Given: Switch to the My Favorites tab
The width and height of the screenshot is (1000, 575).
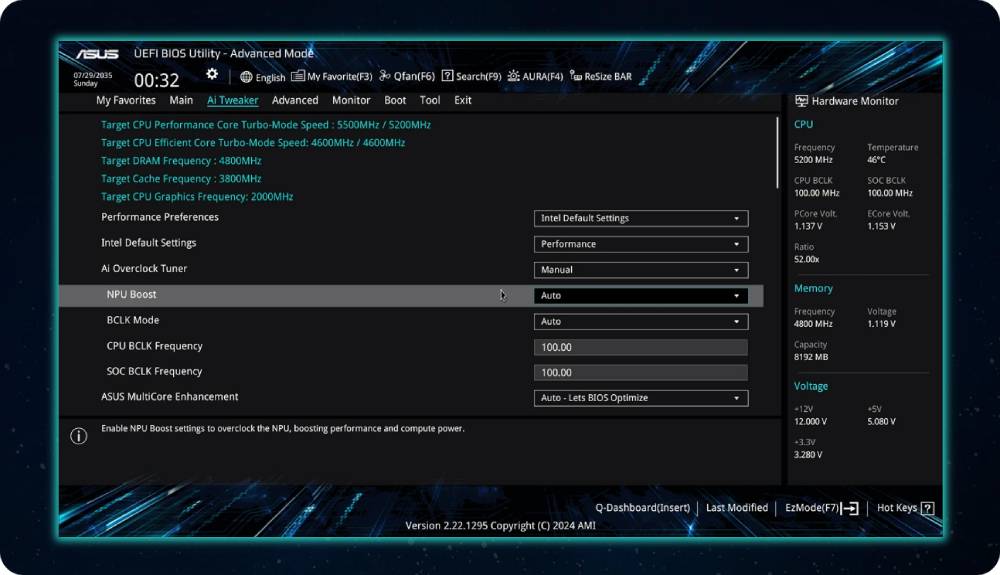Looking at the screenshot, I should click(x=126, y=100).
